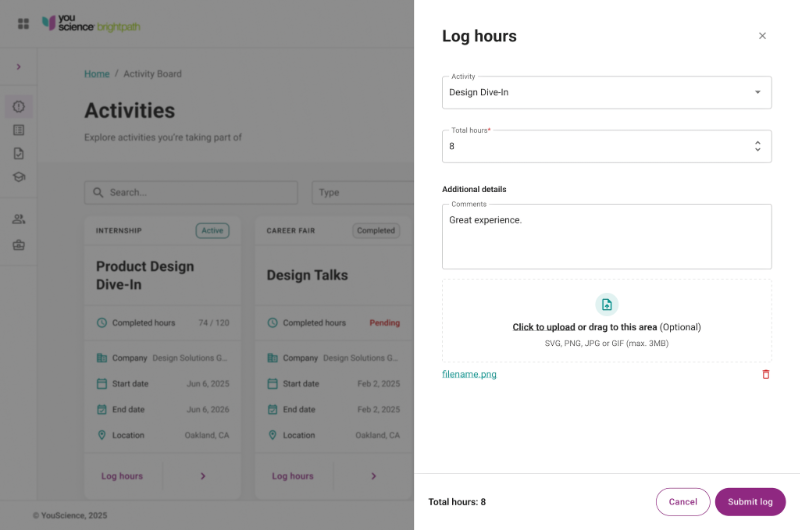Image resolution: width=800 pixels, height=530 pixels.
Task: Click the Search activities field
Action: tap(191, 192)
